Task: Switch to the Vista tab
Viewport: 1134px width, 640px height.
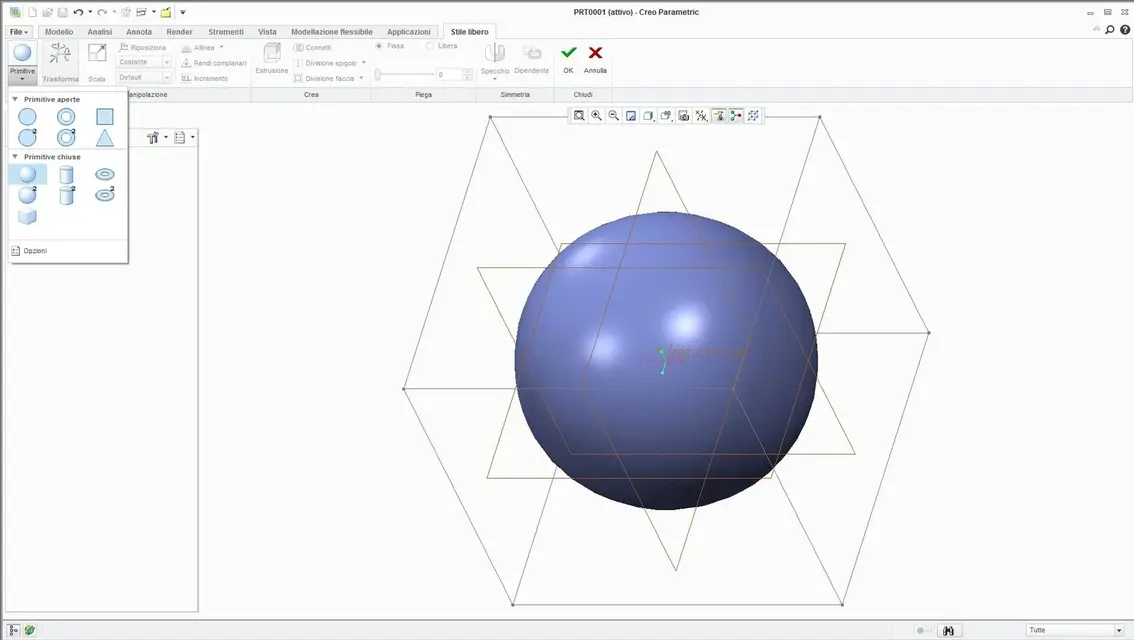Action: (267, 32)
